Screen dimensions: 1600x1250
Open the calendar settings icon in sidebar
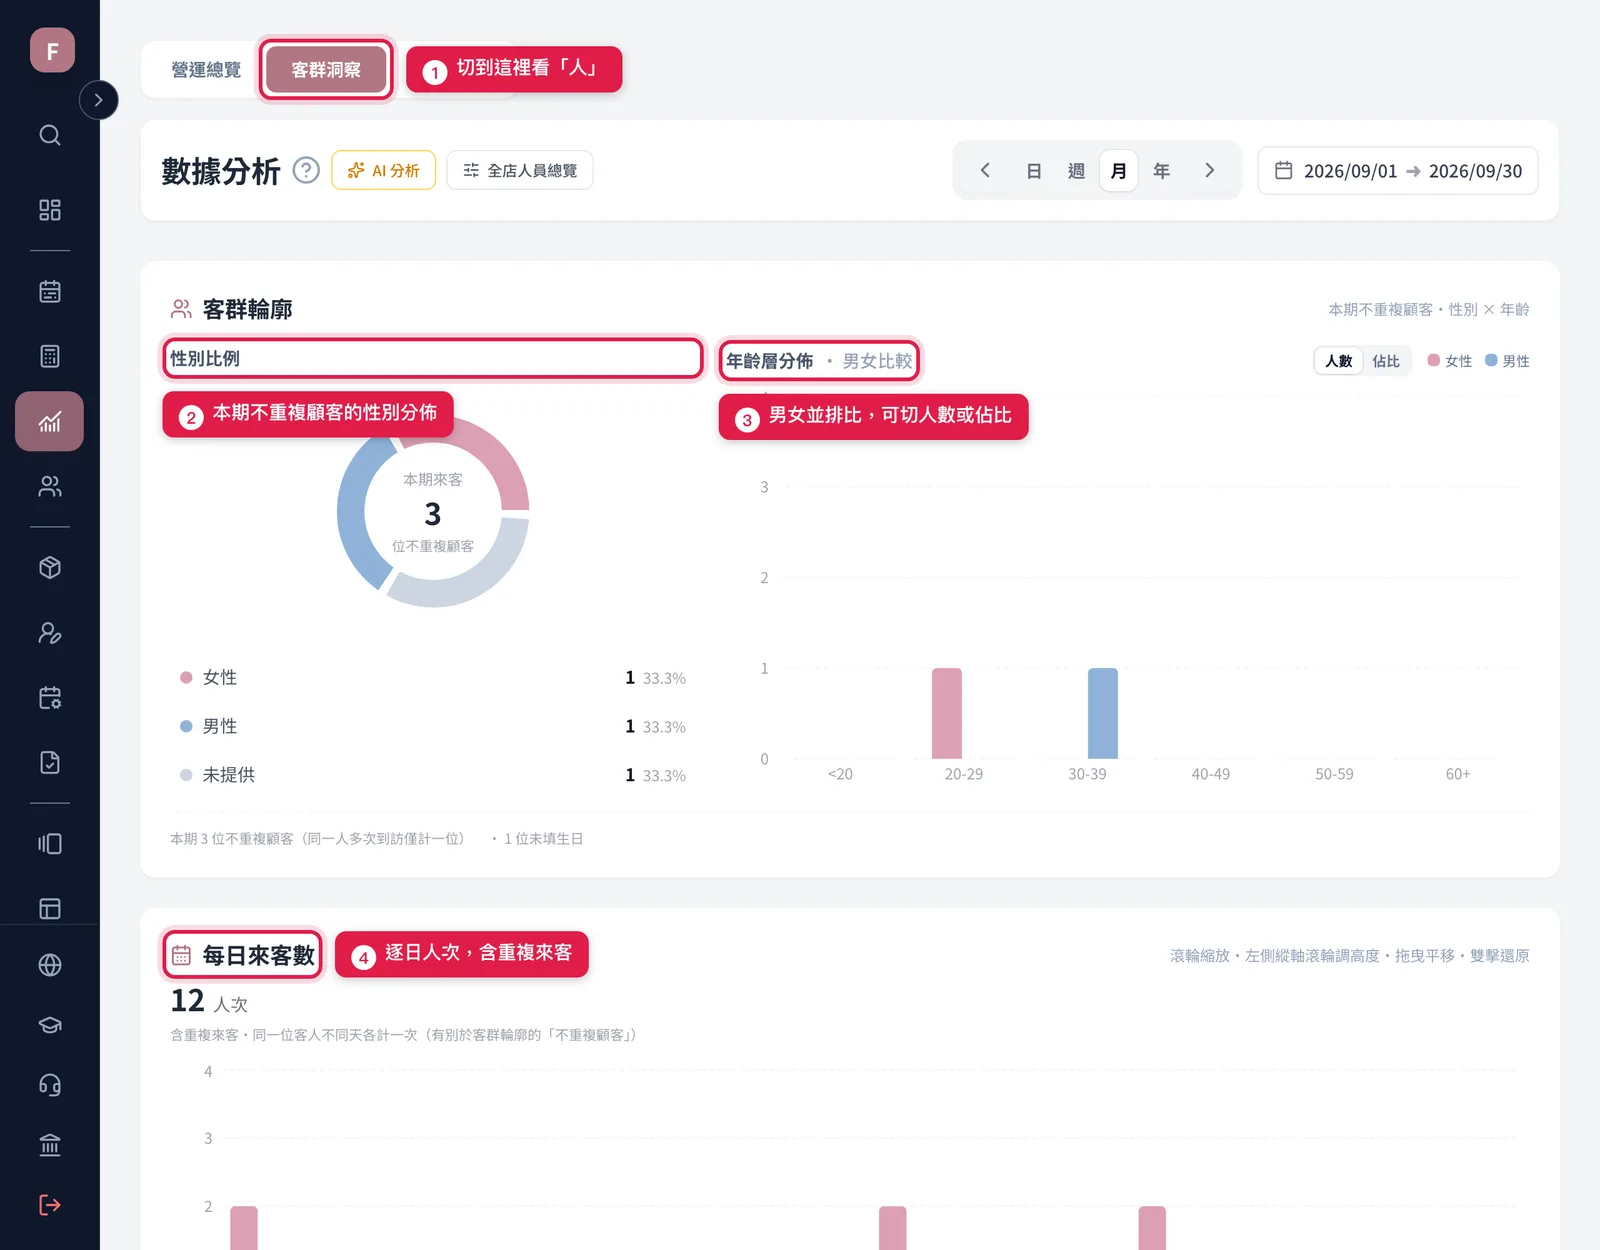point(50,698)
